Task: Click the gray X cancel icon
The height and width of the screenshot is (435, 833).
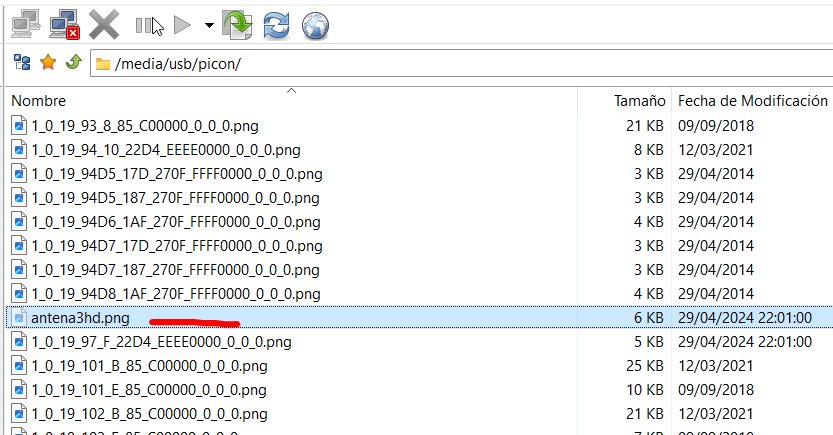Action: point(104,22)
